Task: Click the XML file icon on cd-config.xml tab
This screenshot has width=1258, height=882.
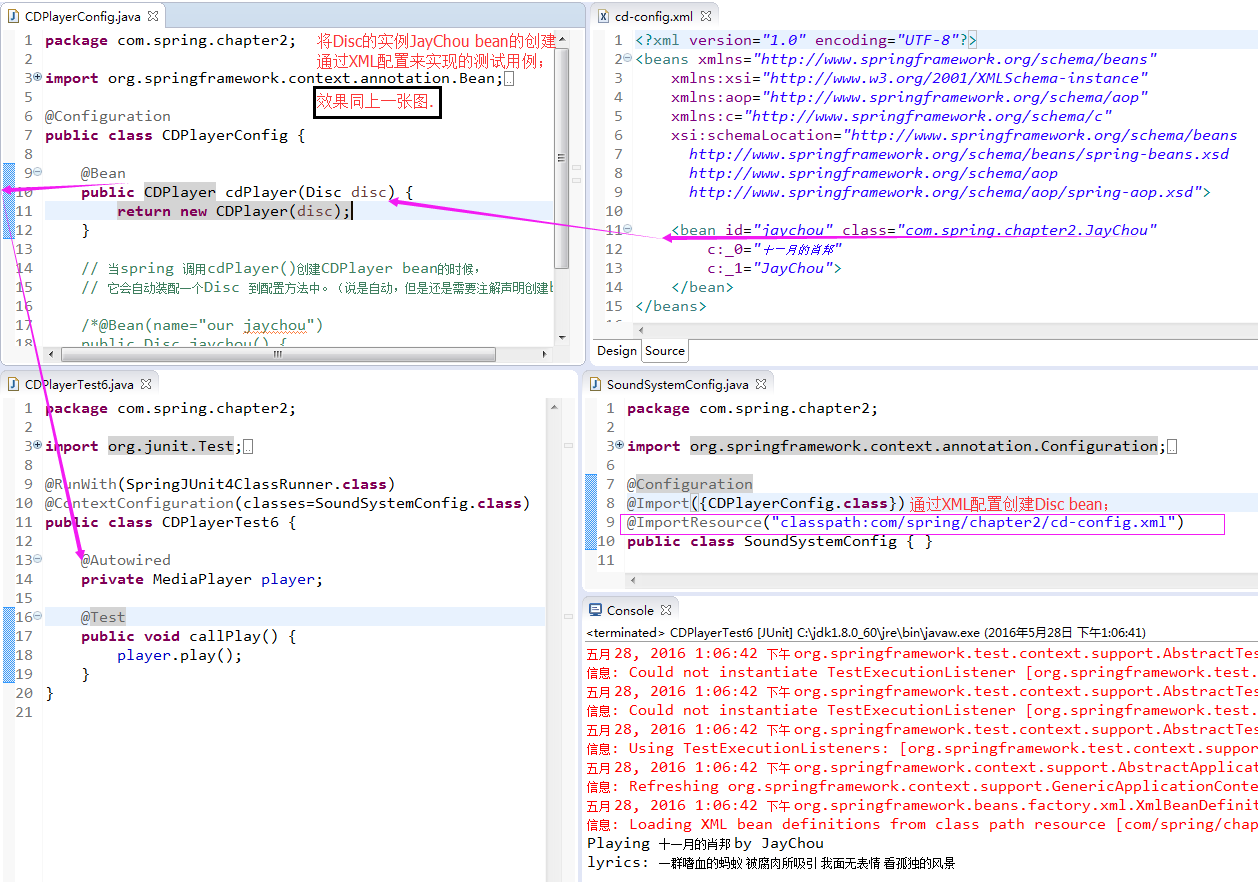Action: (603, 16)
